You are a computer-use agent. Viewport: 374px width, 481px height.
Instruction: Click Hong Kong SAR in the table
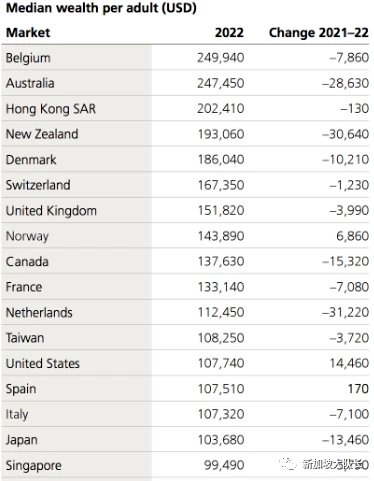[x=51, y=109]
